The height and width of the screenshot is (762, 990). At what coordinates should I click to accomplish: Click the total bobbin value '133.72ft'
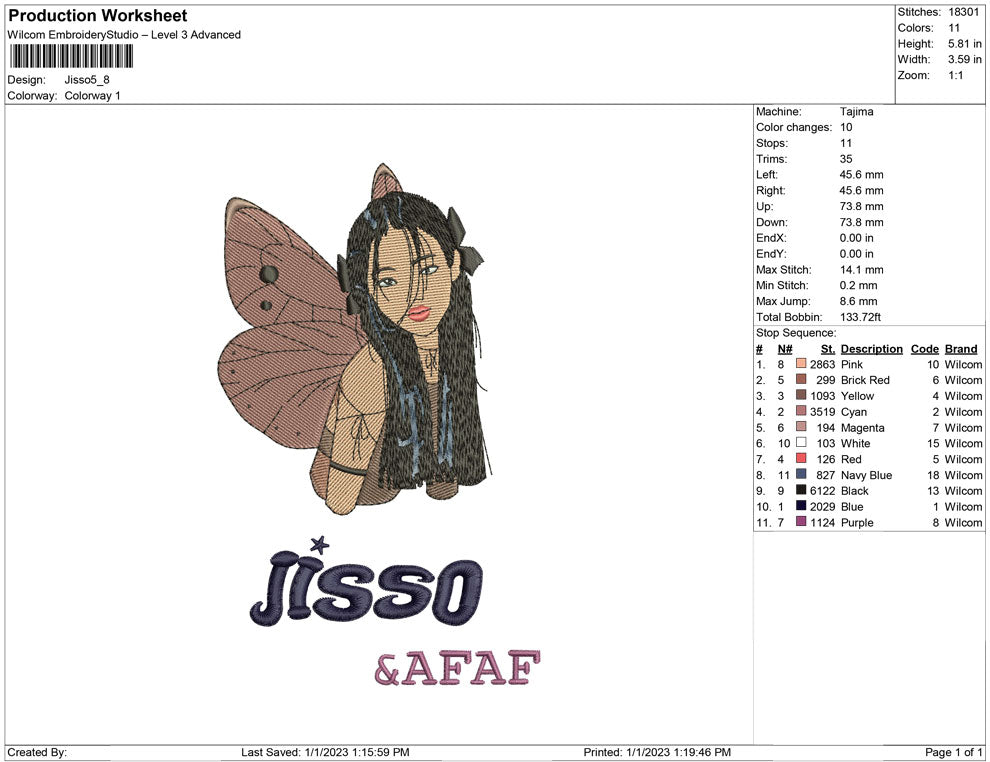coord(860,317)
